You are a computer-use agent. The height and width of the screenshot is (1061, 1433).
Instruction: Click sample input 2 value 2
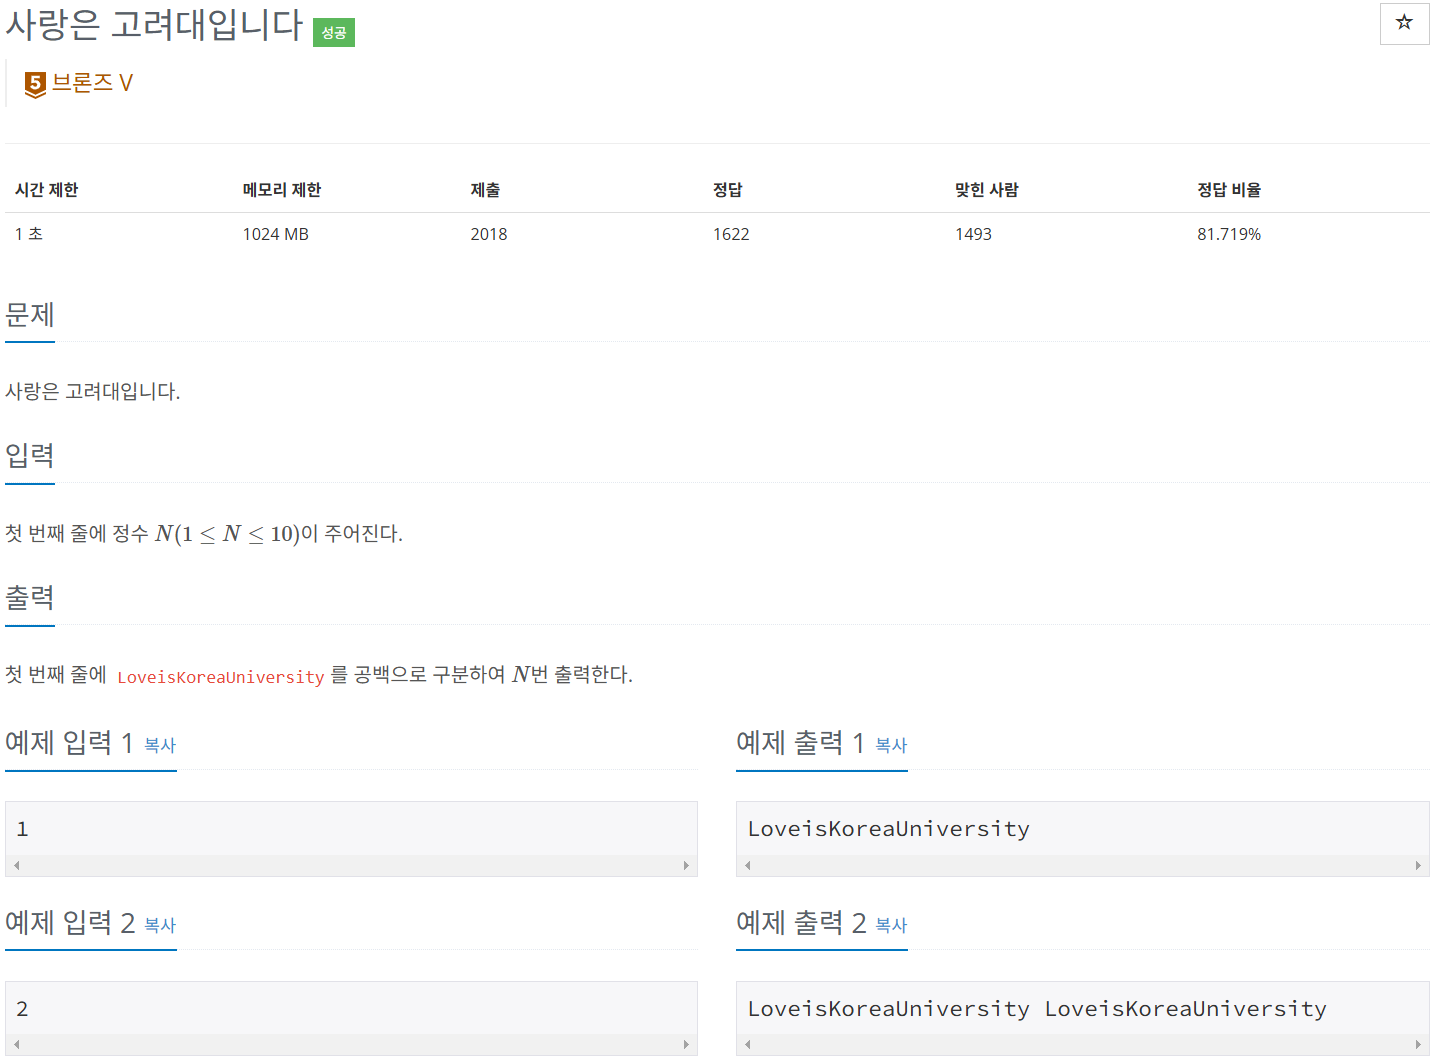[22, 1009]
